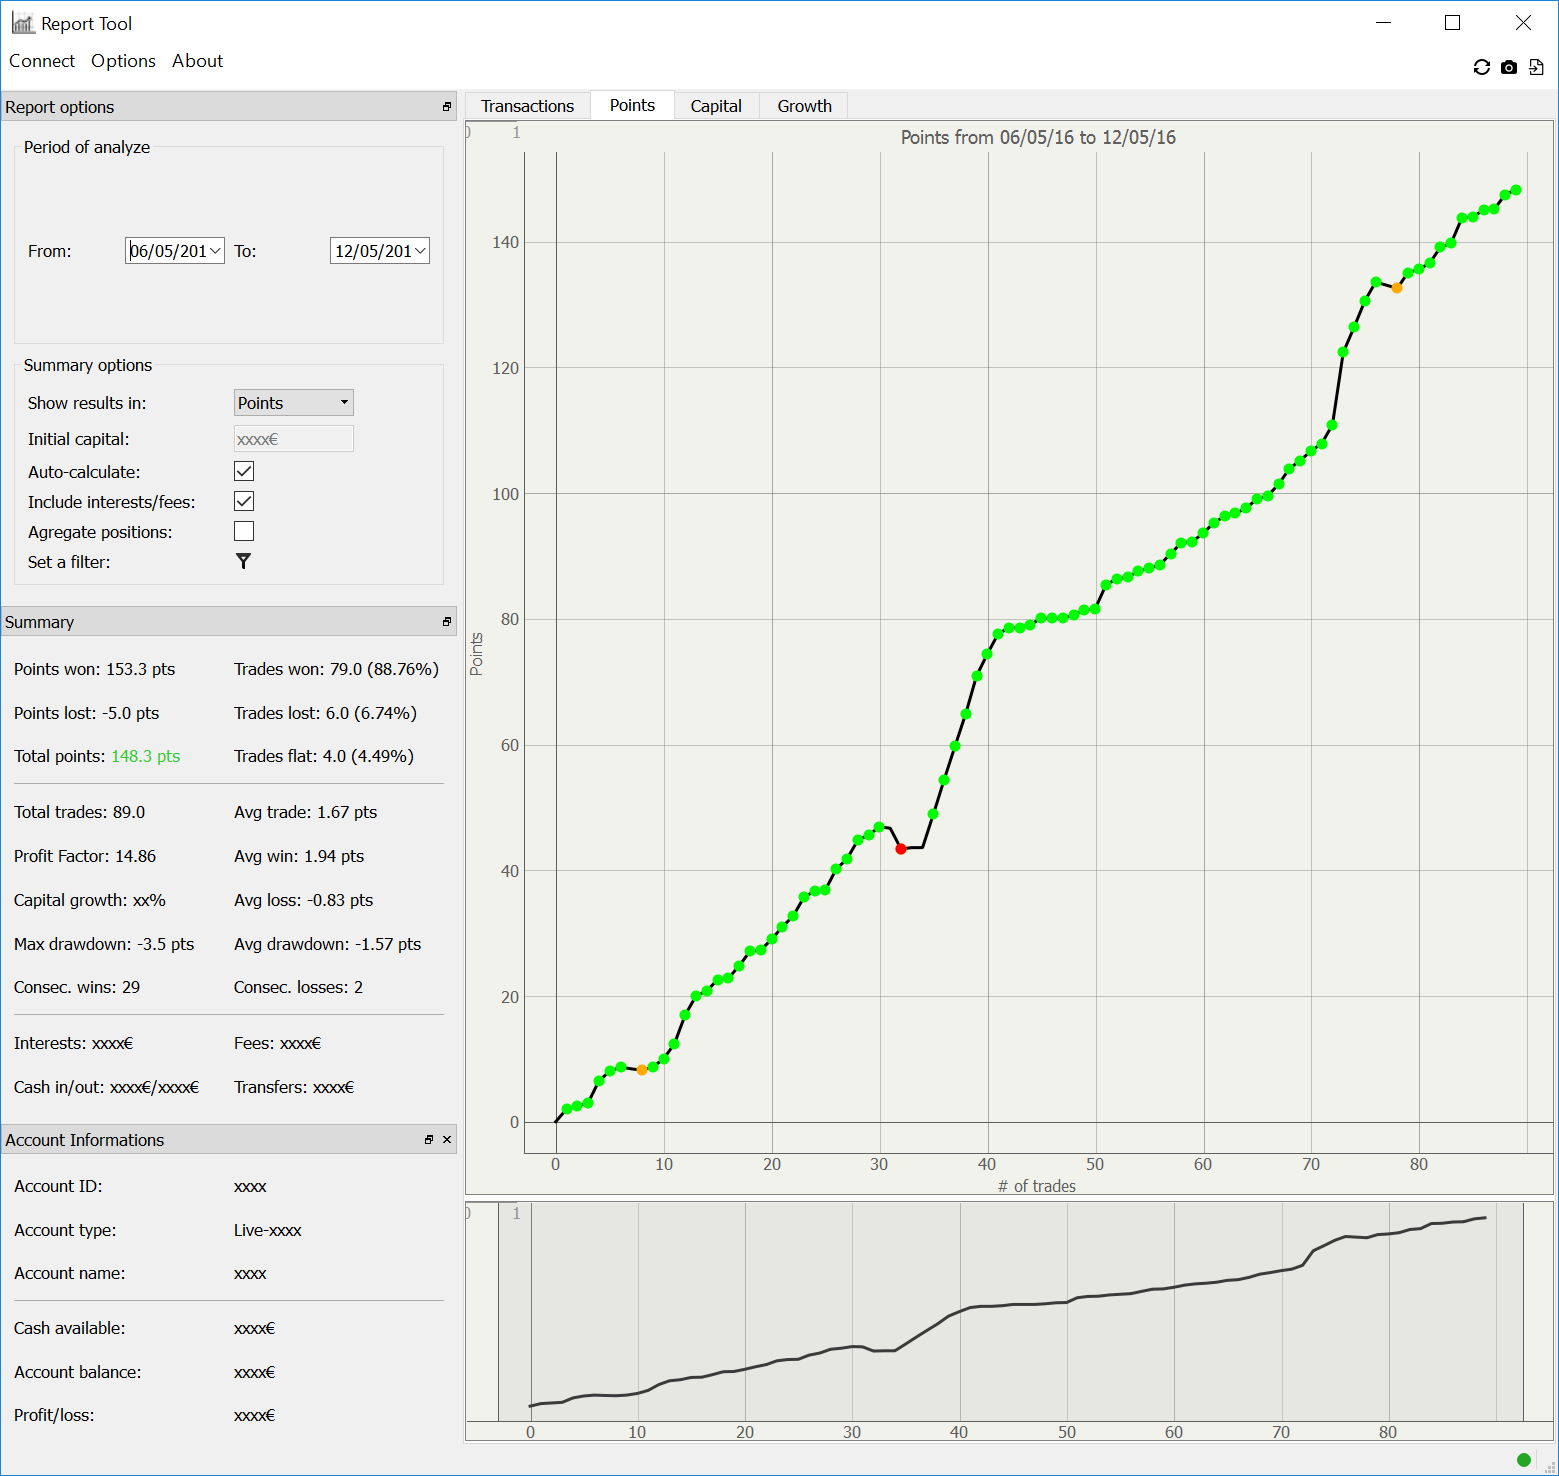
Task: Click the last green trade point on chart
Action: point(1516,190)
